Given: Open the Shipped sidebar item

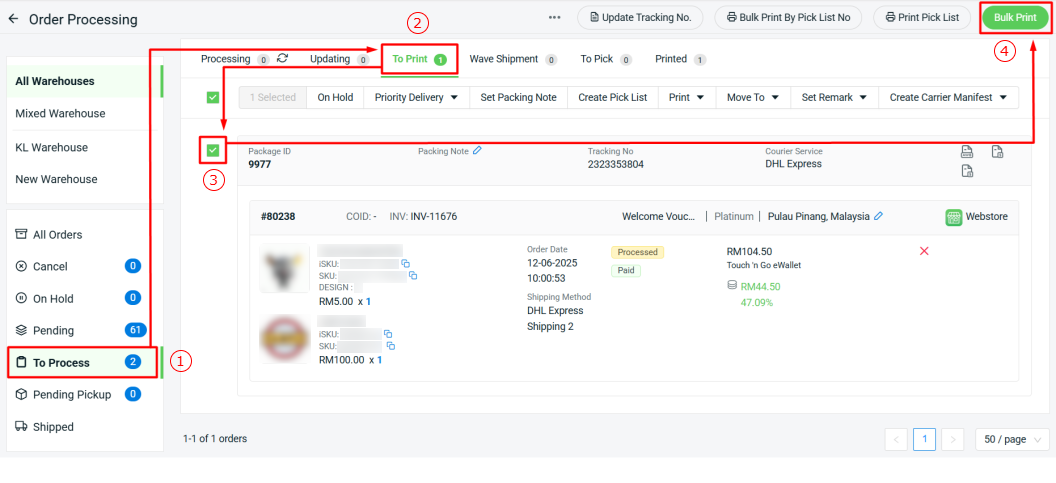Looking at the screenshot, I should (84, 426).
